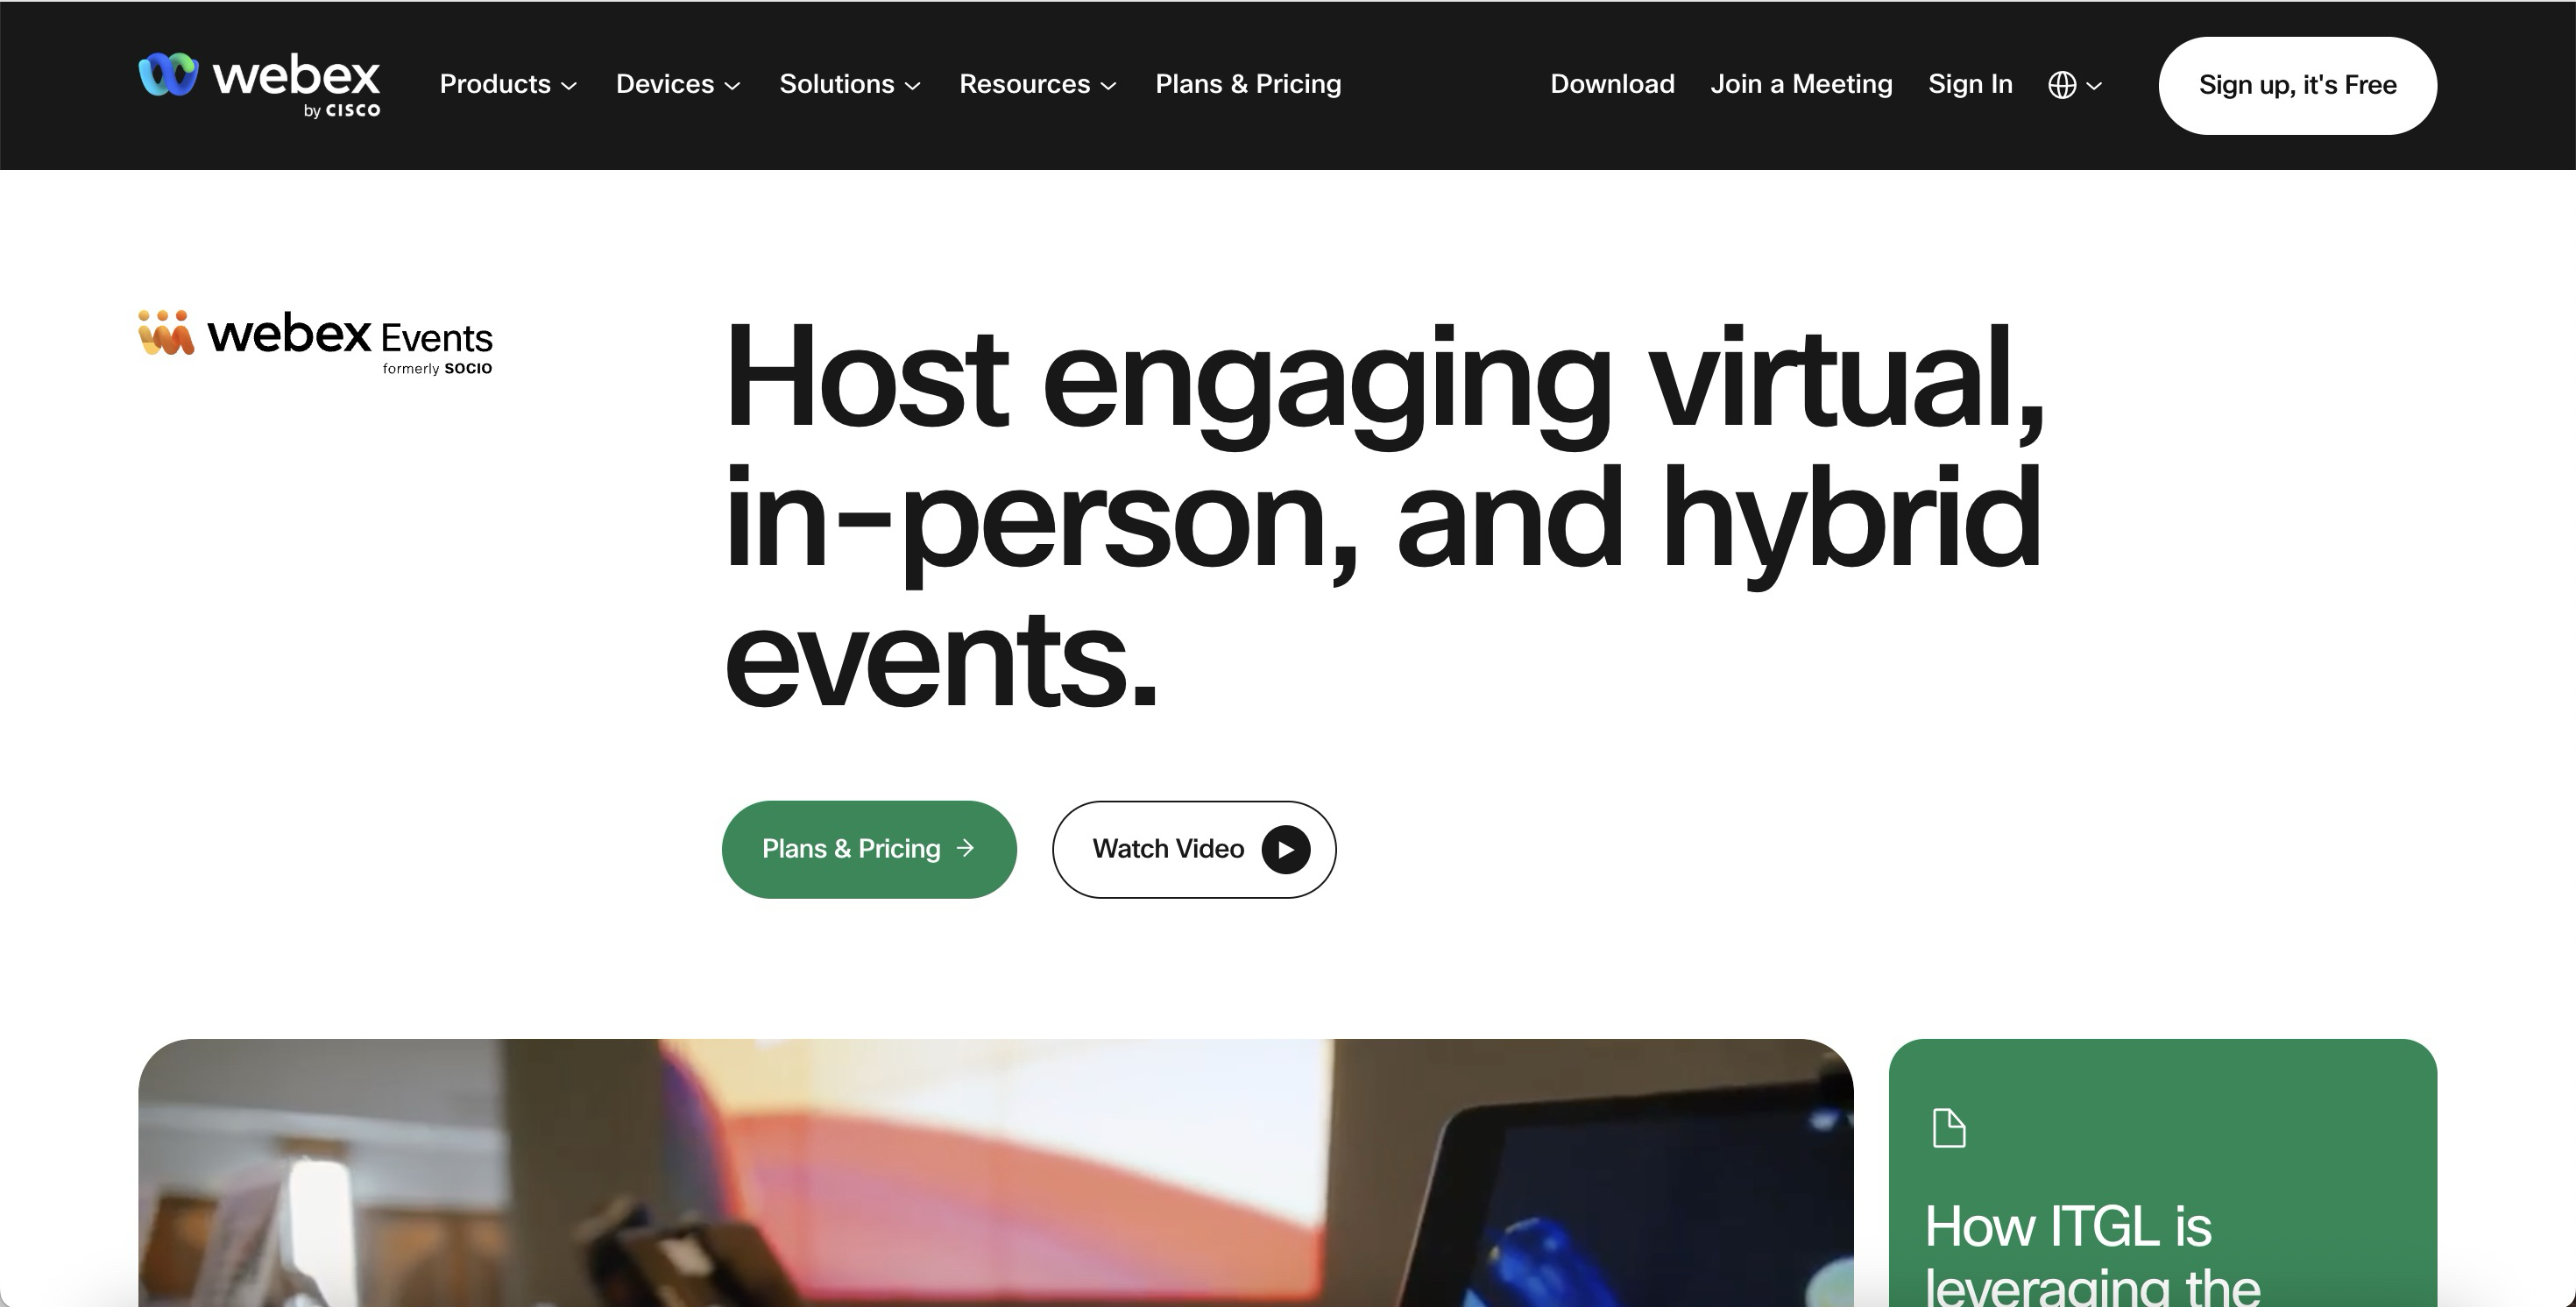The image size is (2576, 1307).
Task: Click the Webex by Cisco logo
Action: tap(259, 84)
